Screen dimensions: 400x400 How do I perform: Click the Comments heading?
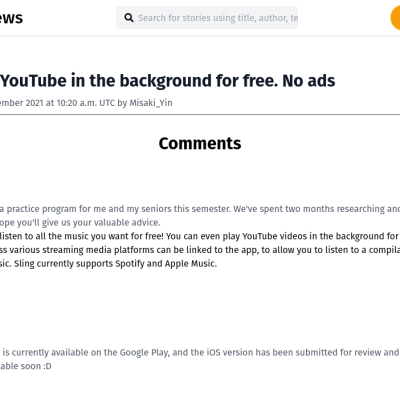(200, 143)
